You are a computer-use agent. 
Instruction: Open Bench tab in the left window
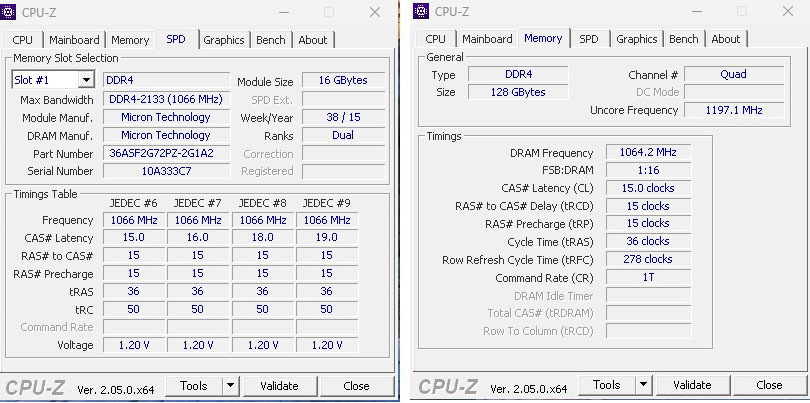[271, 40]
